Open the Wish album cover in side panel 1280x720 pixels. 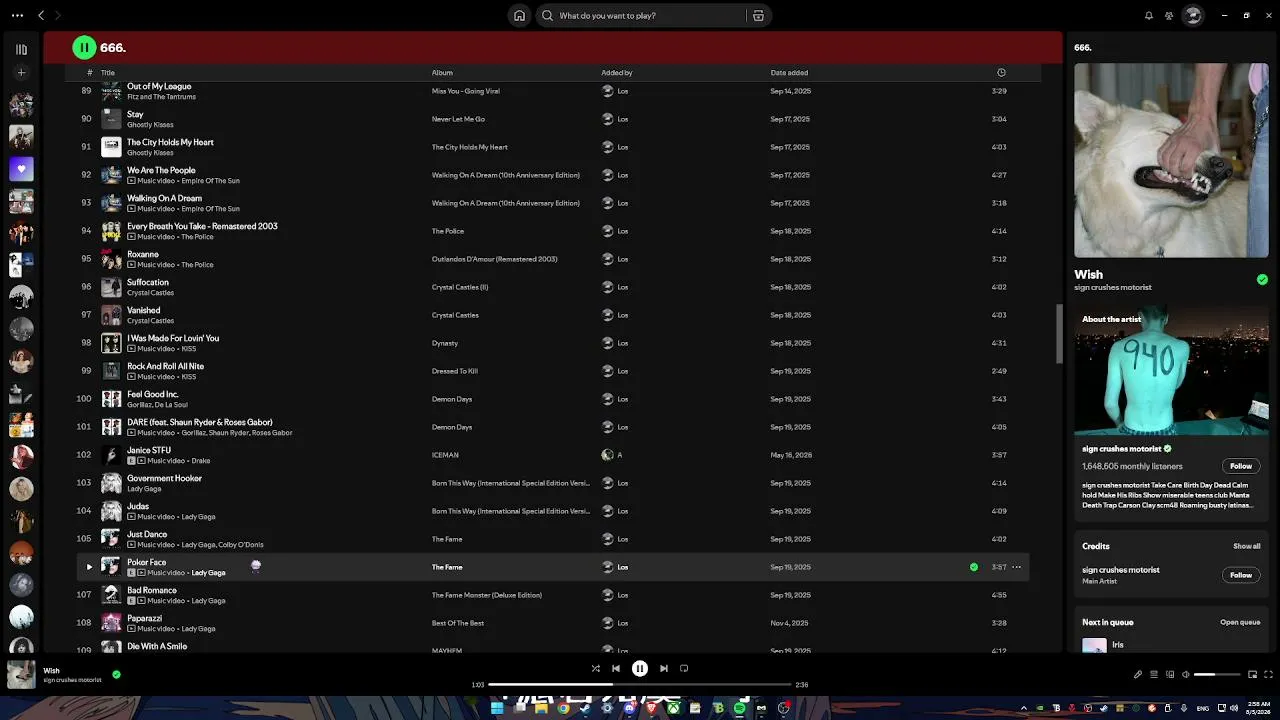(1171, 160)
